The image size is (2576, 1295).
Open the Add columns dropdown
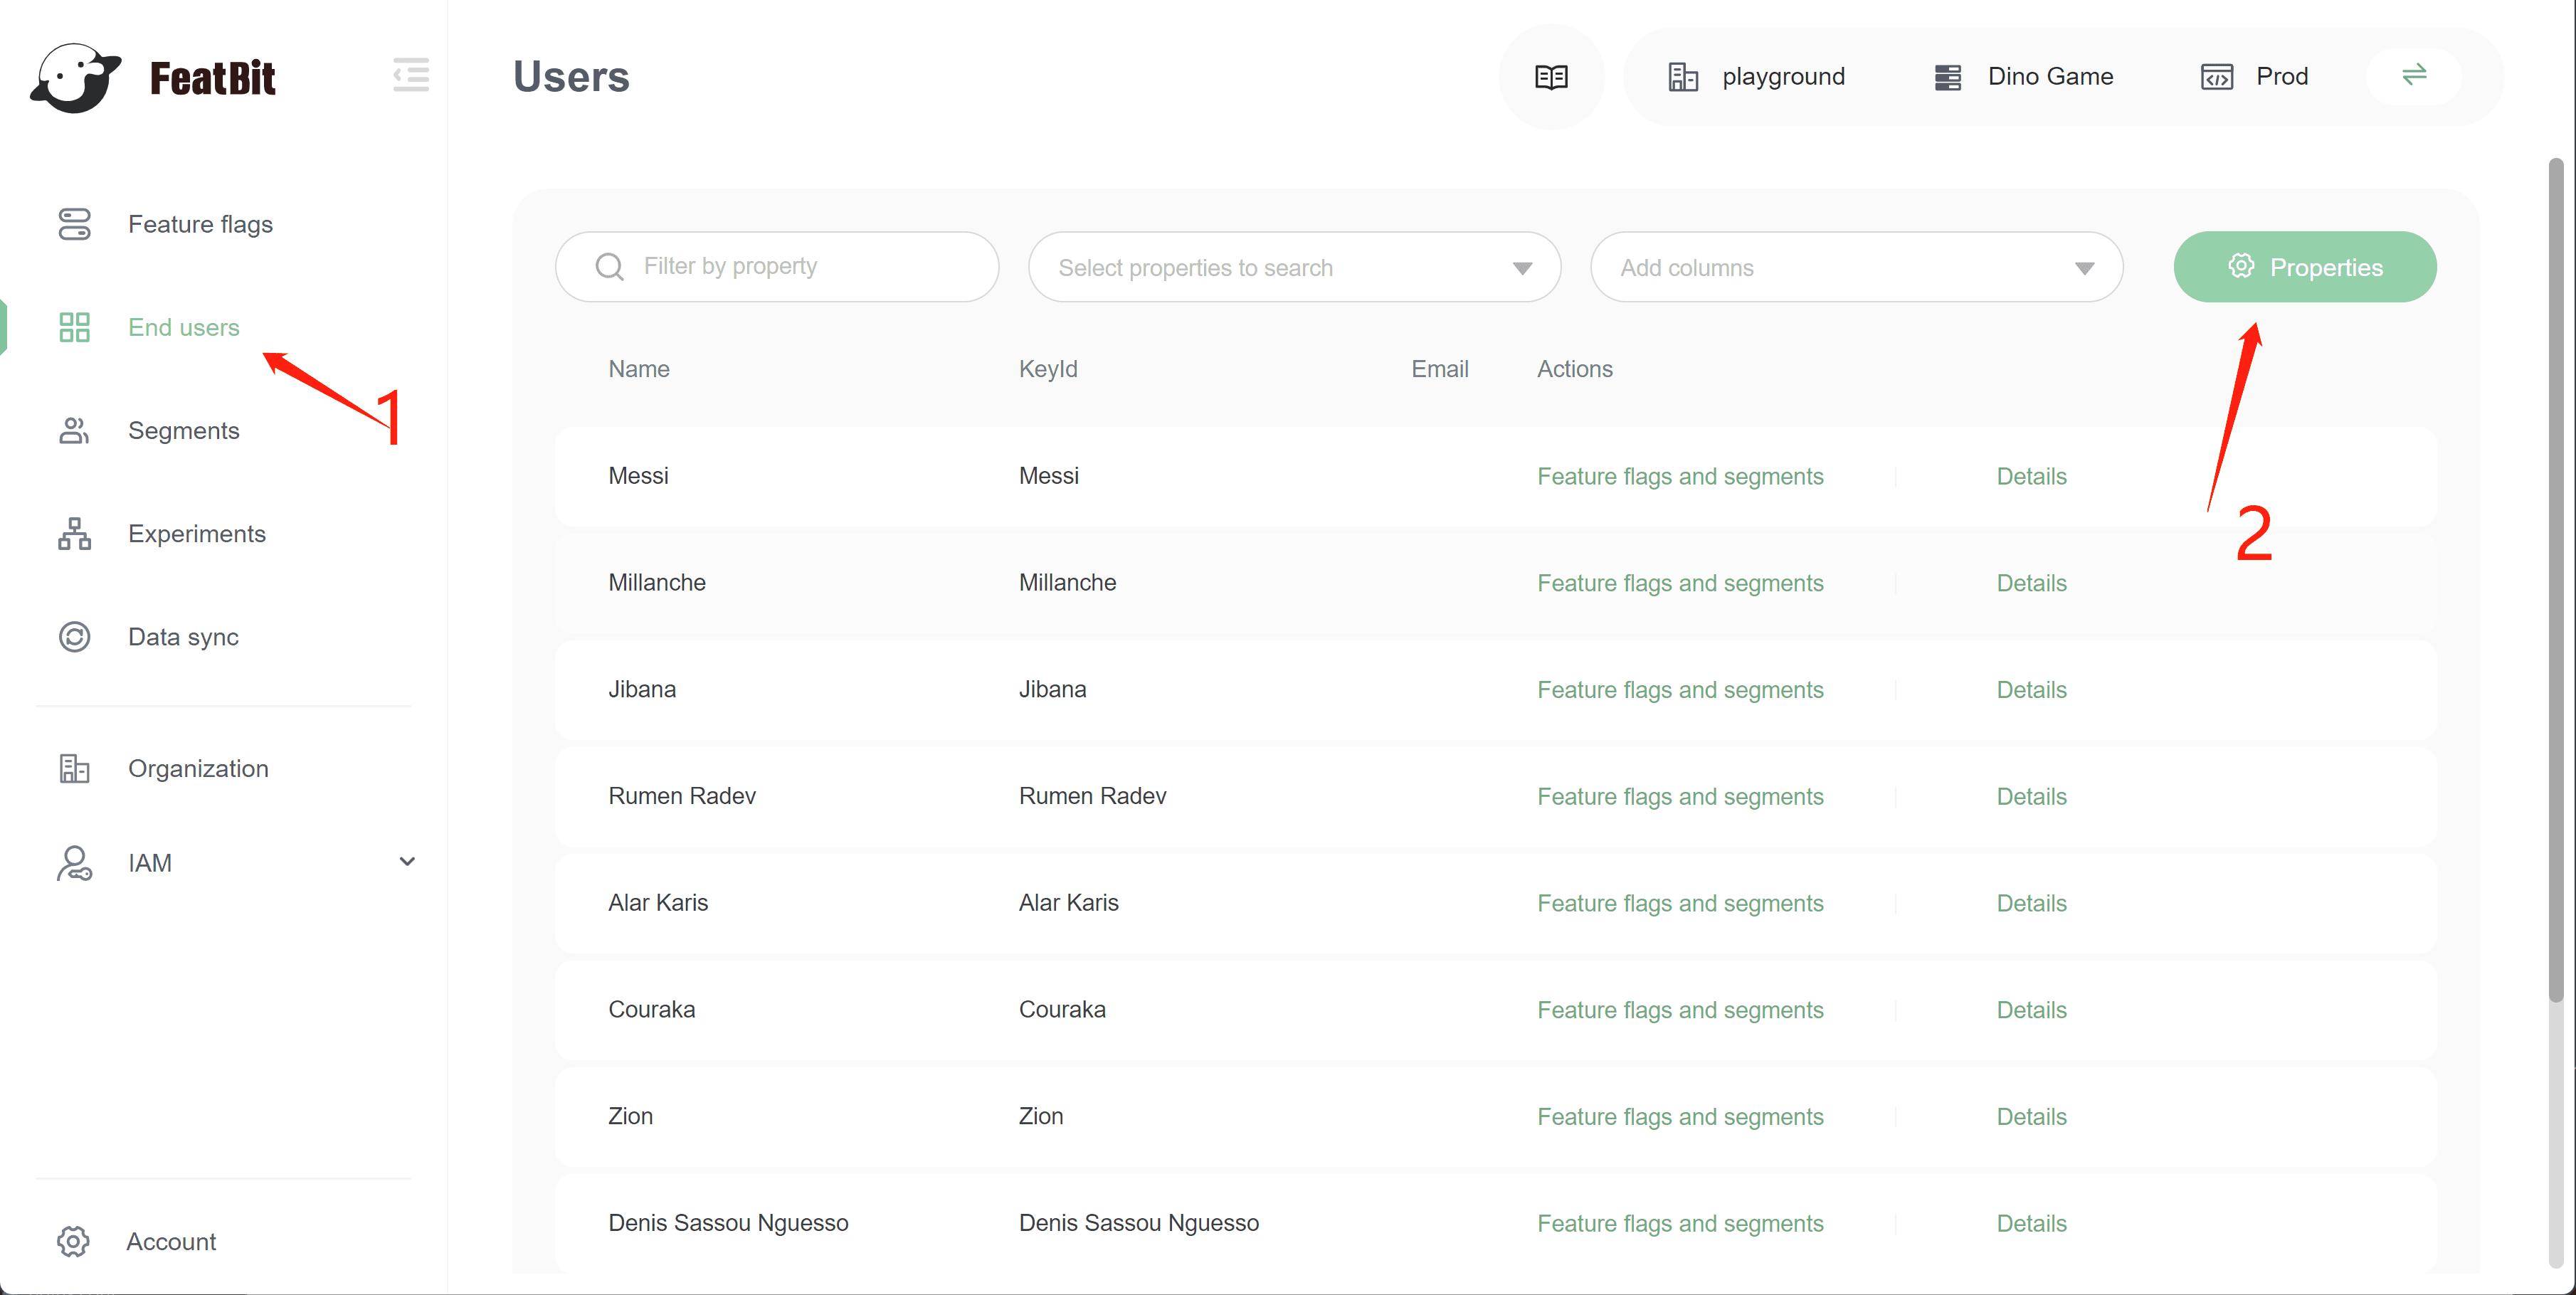pos(1856,268)
